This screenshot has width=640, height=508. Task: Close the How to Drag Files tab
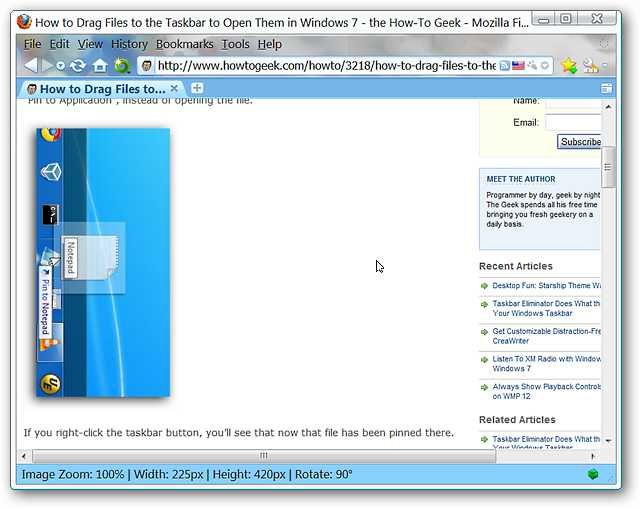pos(174,88)
